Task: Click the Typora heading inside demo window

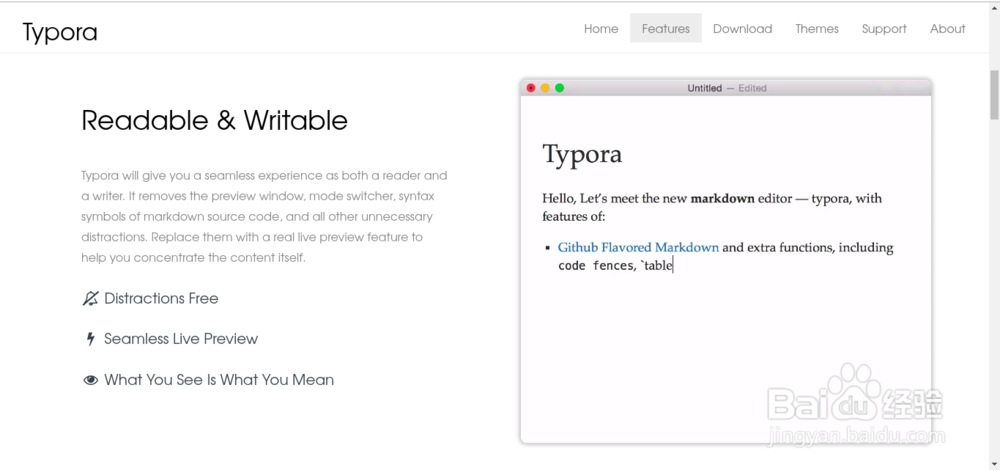Action: (582, 154)
